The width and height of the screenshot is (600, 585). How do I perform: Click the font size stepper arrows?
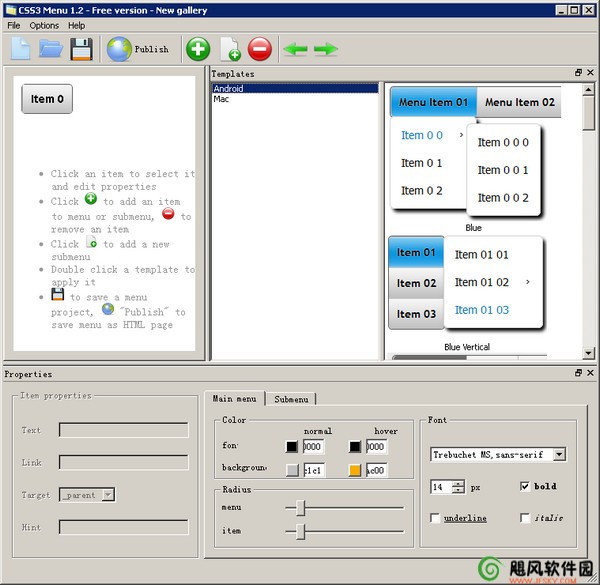coord(458,487)
